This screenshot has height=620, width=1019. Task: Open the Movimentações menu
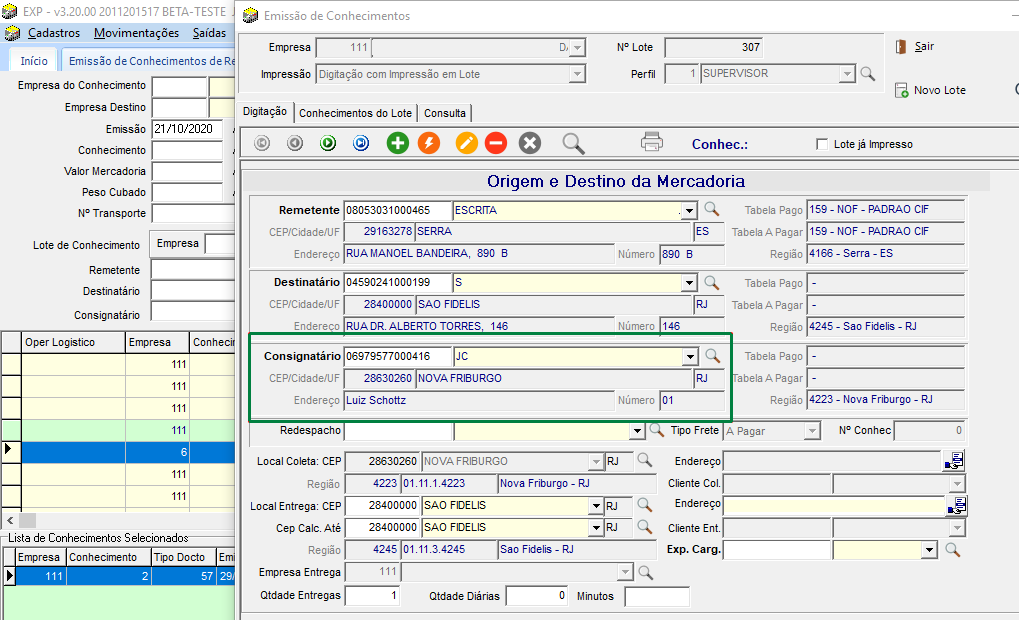coord(136,33)
